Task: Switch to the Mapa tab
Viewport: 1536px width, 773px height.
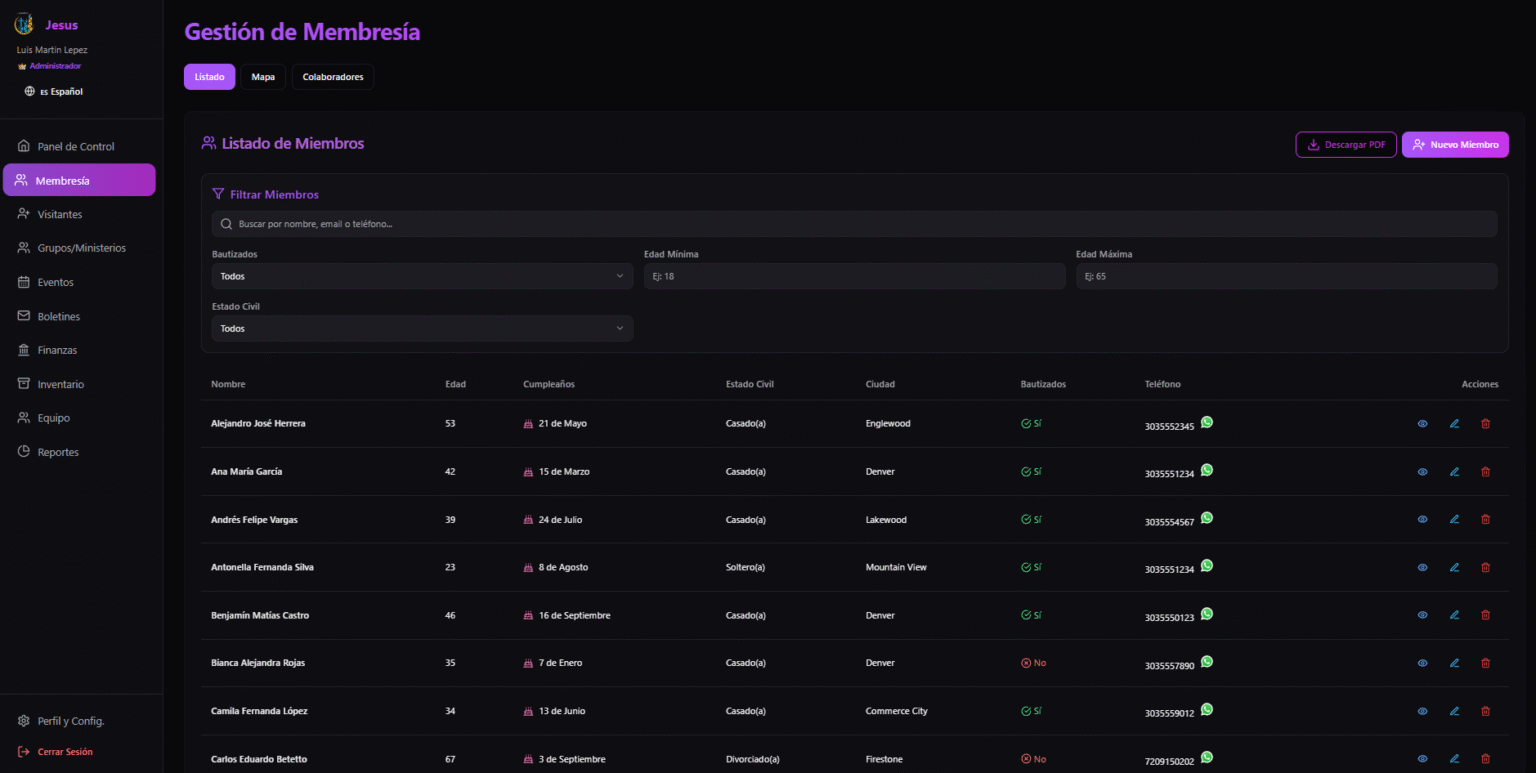Action: (263, 77)
